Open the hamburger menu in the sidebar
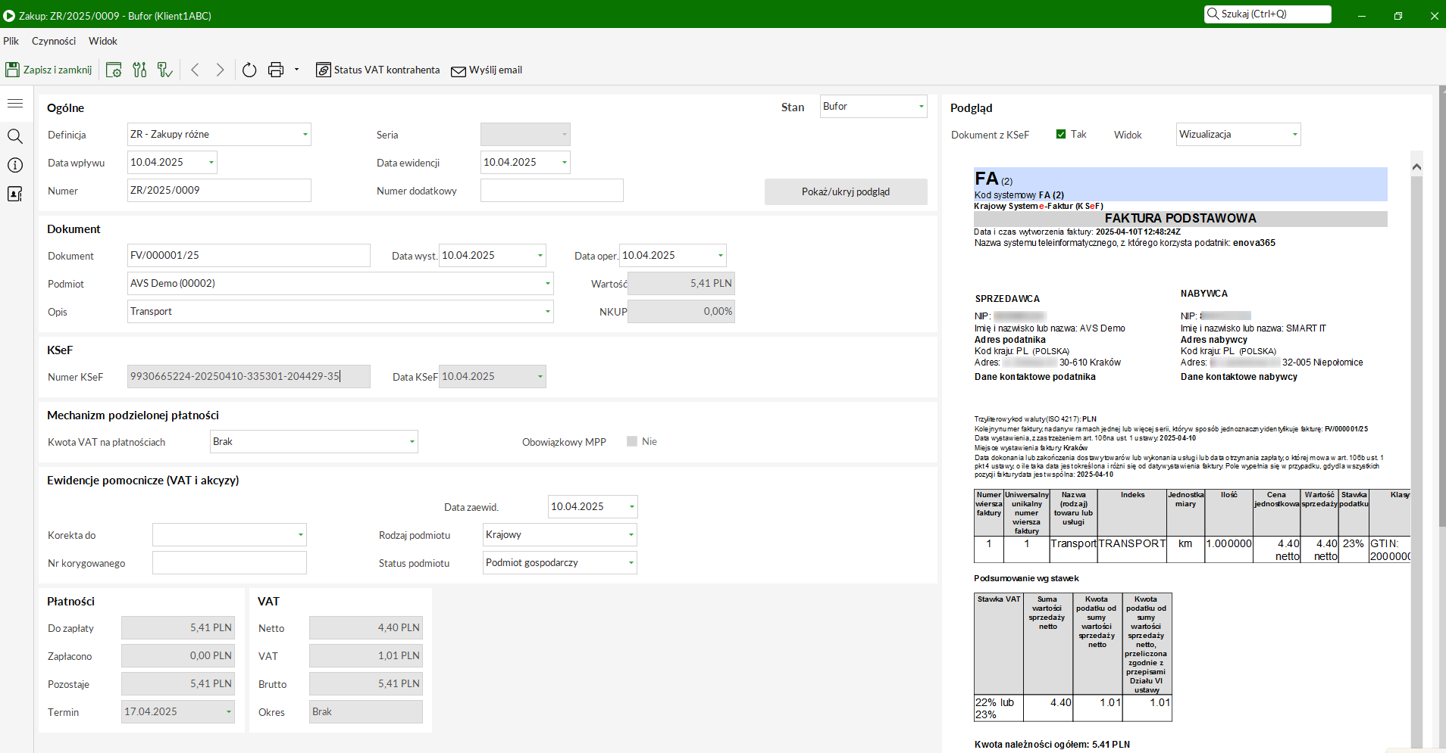This screenshot has height=753, width=1446. (15, 104)
